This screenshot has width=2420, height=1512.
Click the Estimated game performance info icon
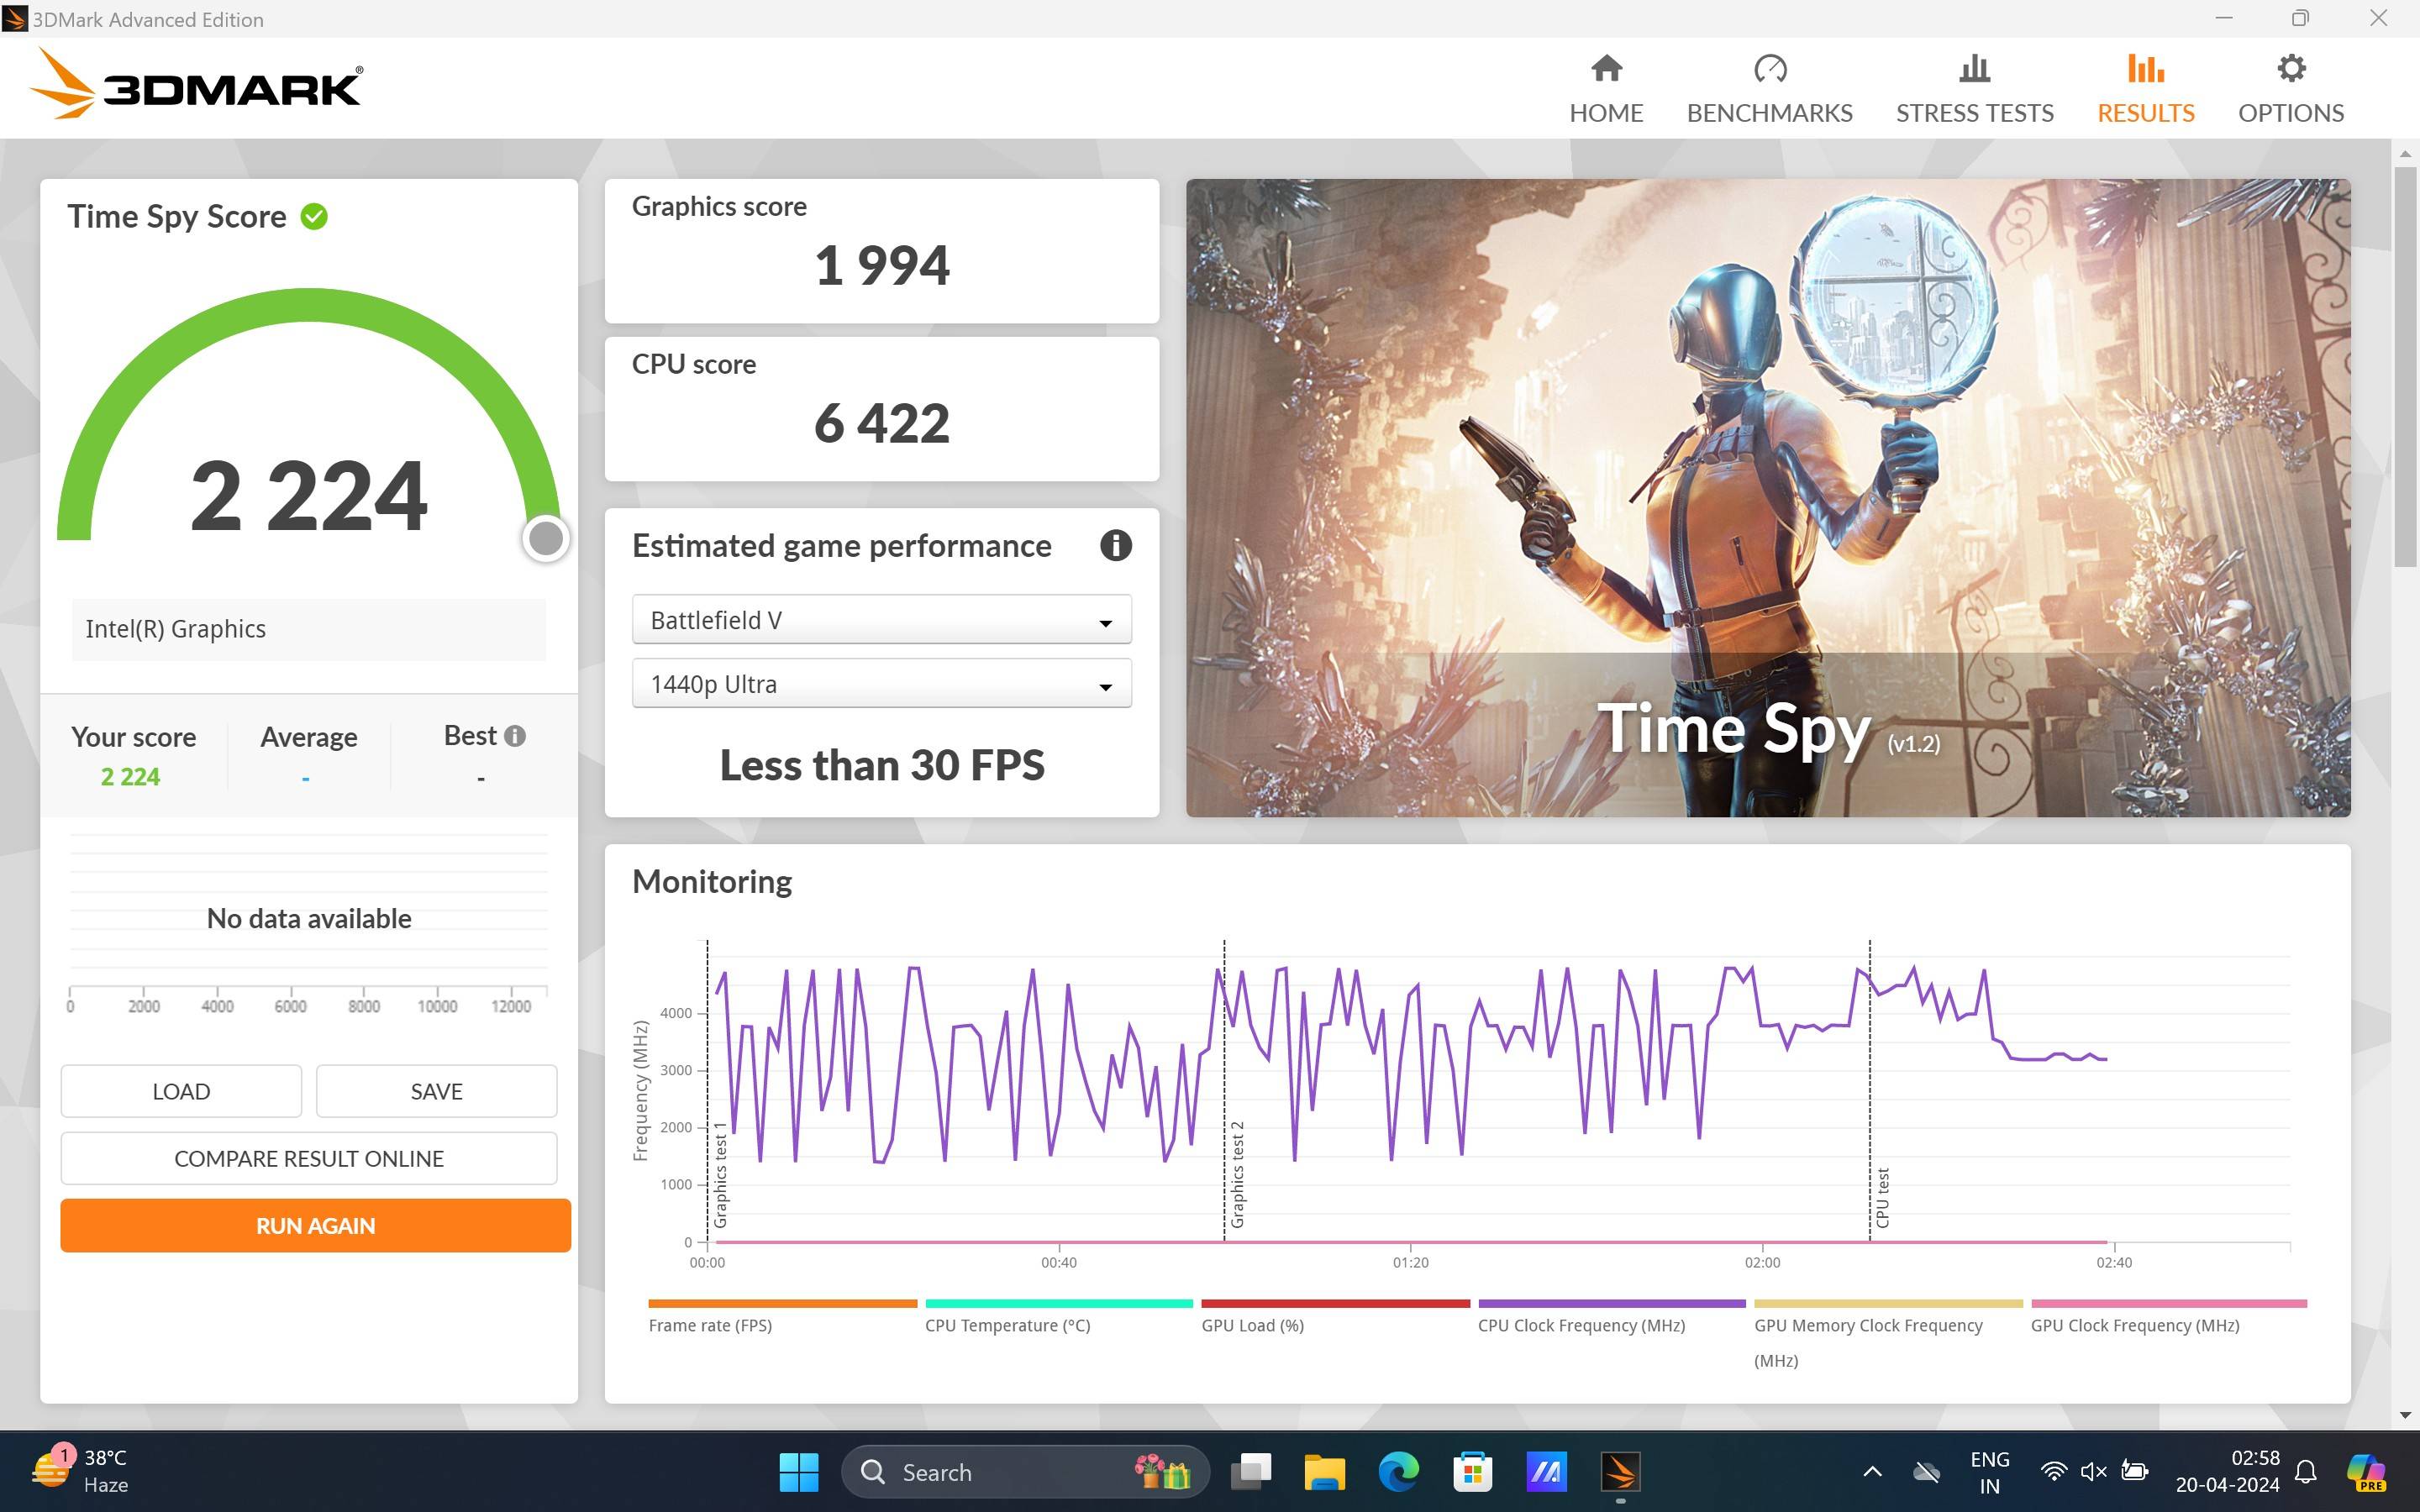[x=1115, y=546]
